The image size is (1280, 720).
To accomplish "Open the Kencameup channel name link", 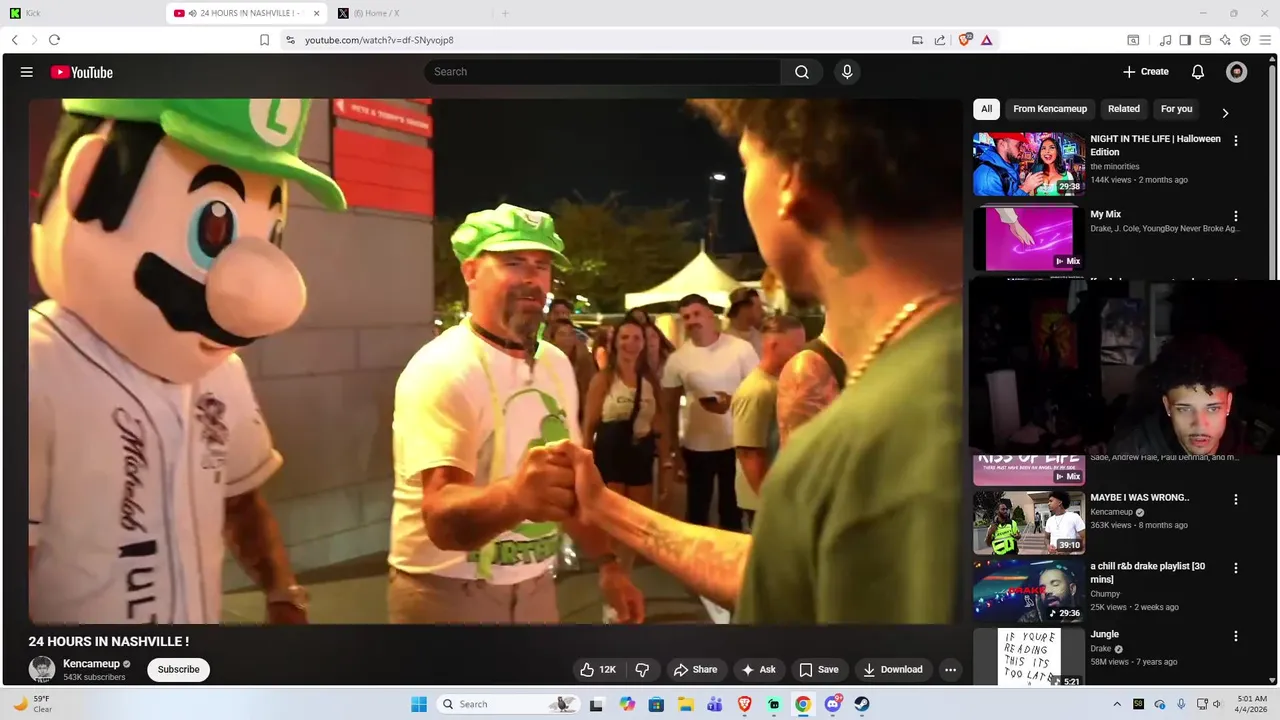I will coord(91,664).
